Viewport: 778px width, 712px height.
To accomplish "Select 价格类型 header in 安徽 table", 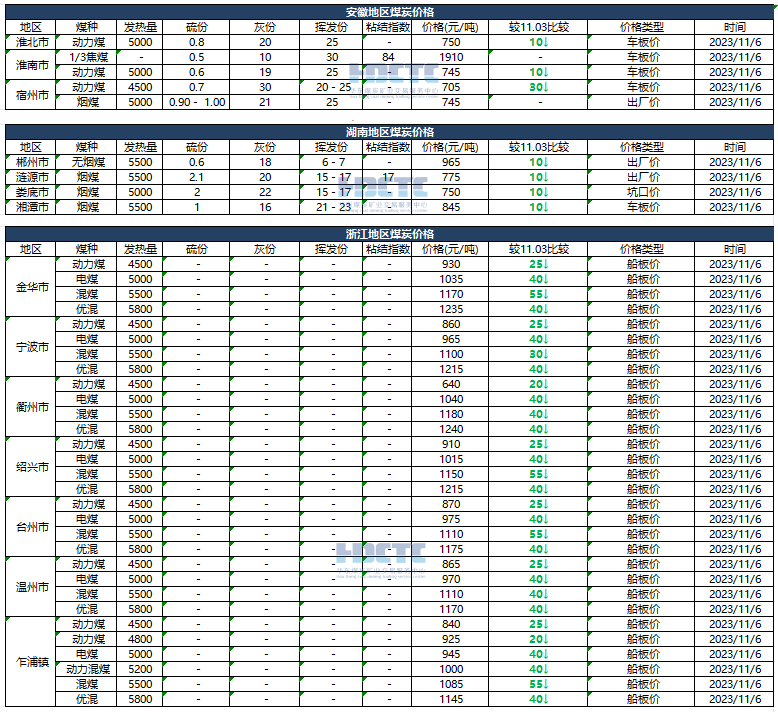I will [641, 27].
